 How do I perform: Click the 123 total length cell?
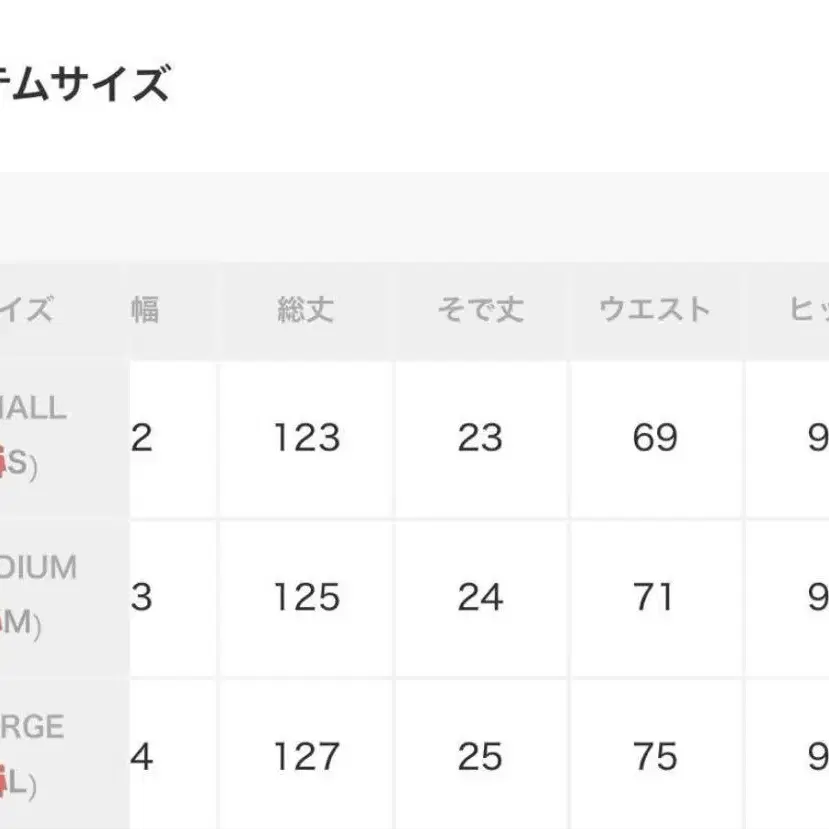[x=306, y=438]
